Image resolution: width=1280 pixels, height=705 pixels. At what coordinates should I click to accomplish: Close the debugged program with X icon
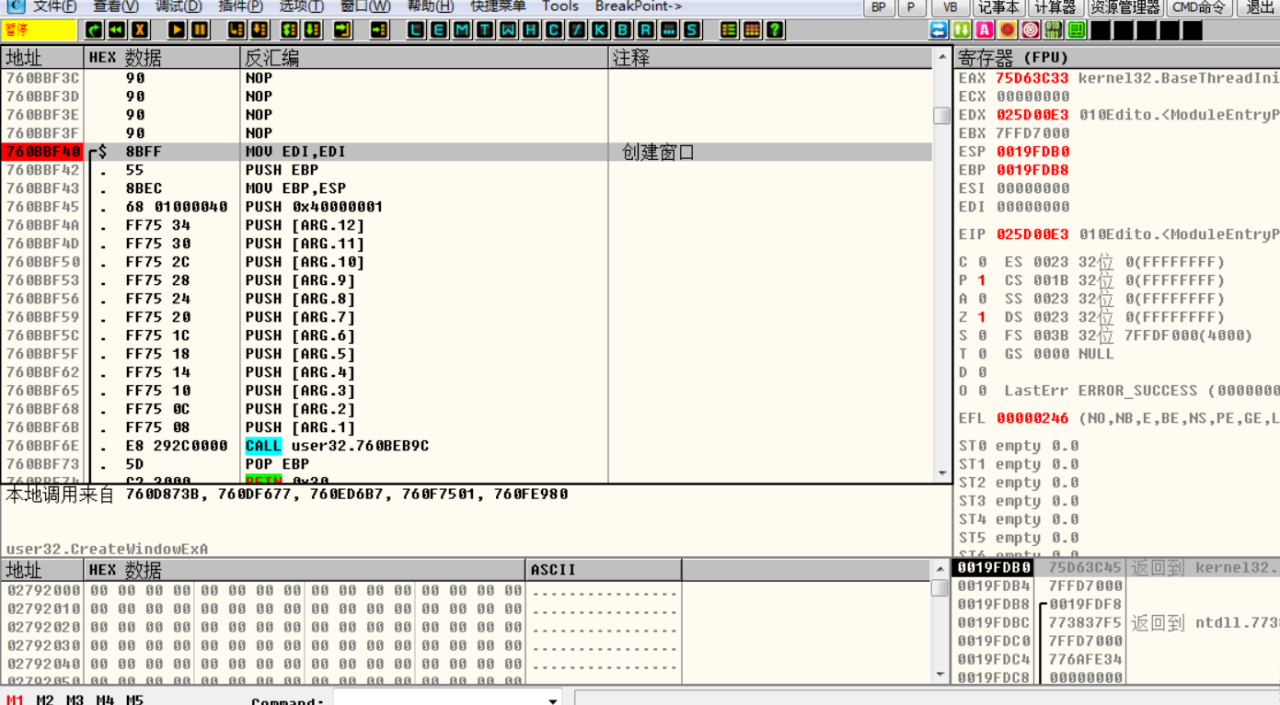[140, 30]
